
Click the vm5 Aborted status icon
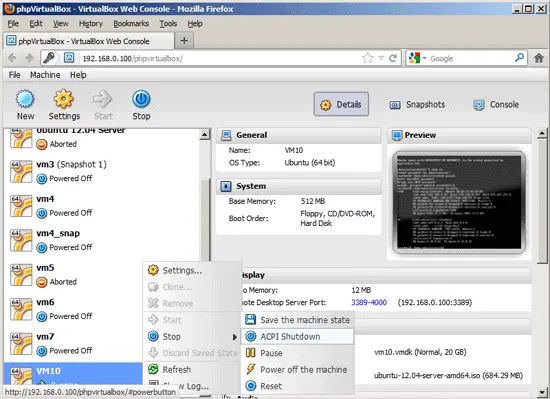[x=42, y=282]
